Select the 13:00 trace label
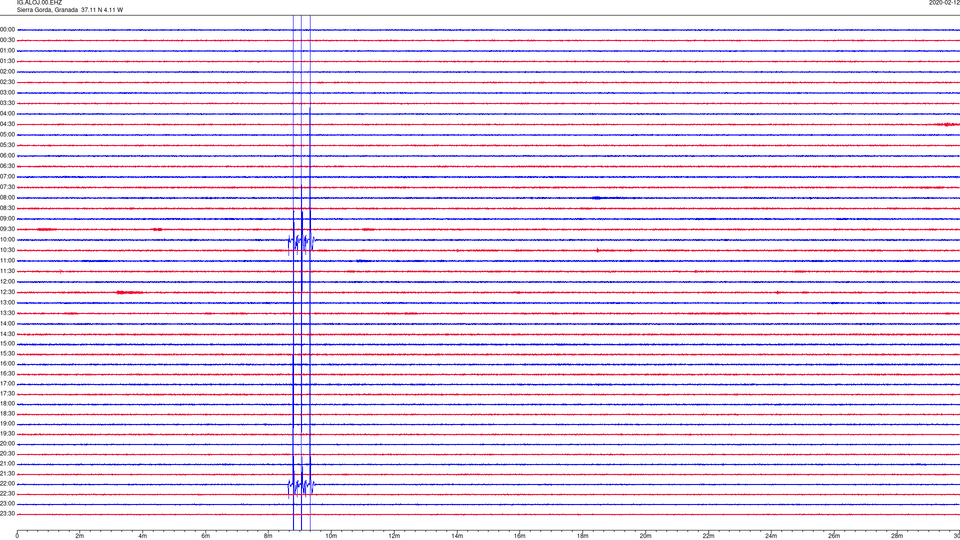Viewport: 960px width, 540px height. [7, 302]
